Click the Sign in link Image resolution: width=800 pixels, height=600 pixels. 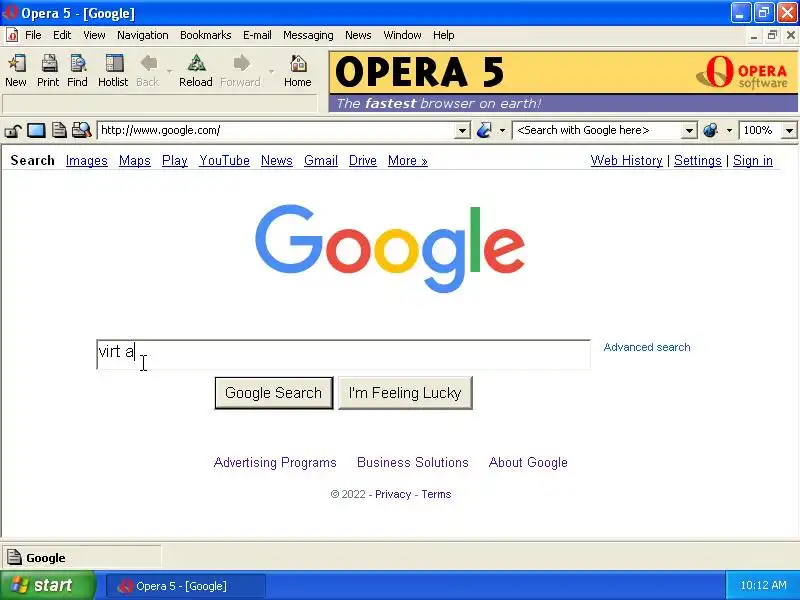753,161
